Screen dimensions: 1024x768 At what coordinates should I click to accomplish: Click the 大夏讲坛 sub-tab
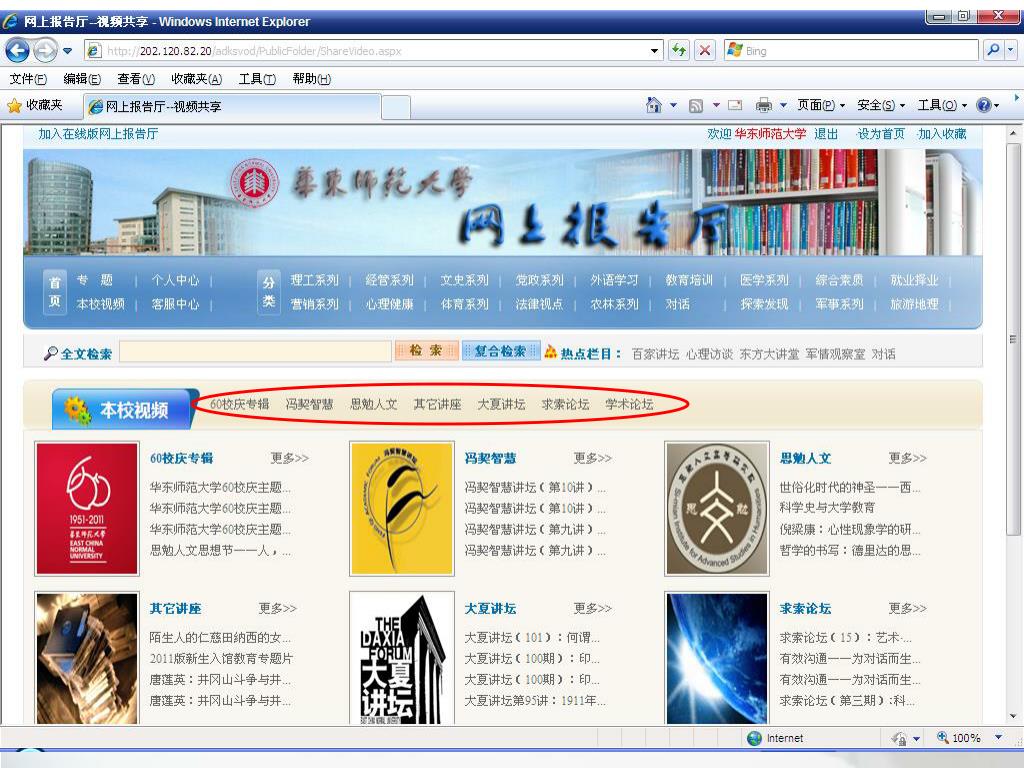click(x=501, y=404)
